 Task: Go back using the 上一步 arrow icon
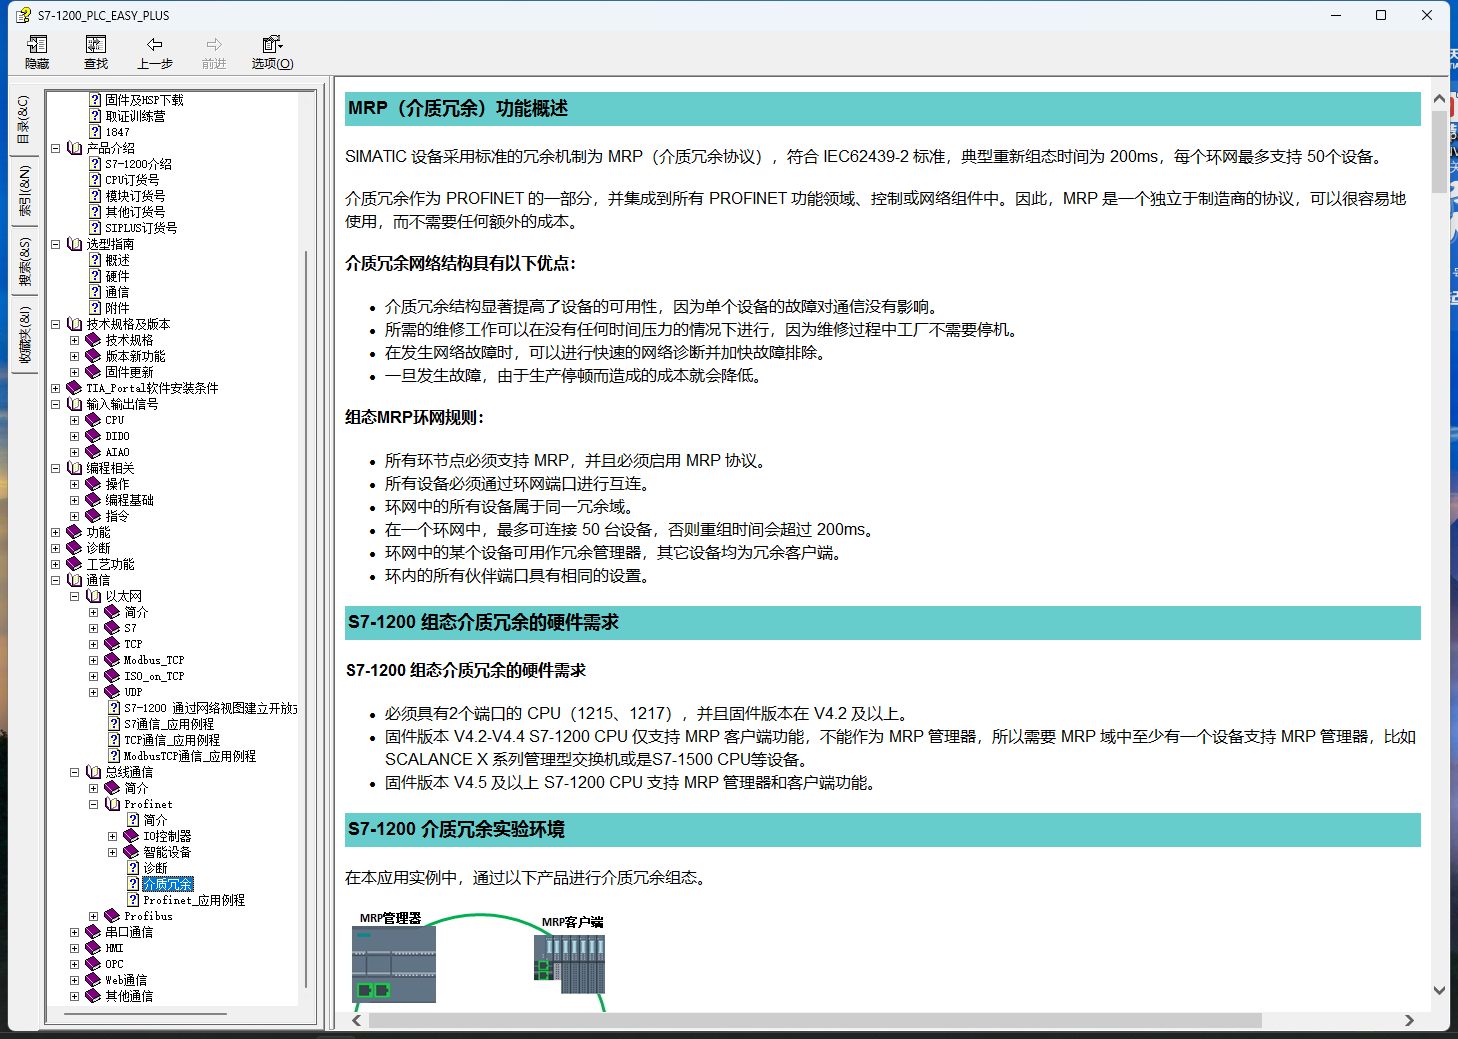point(155,52)
